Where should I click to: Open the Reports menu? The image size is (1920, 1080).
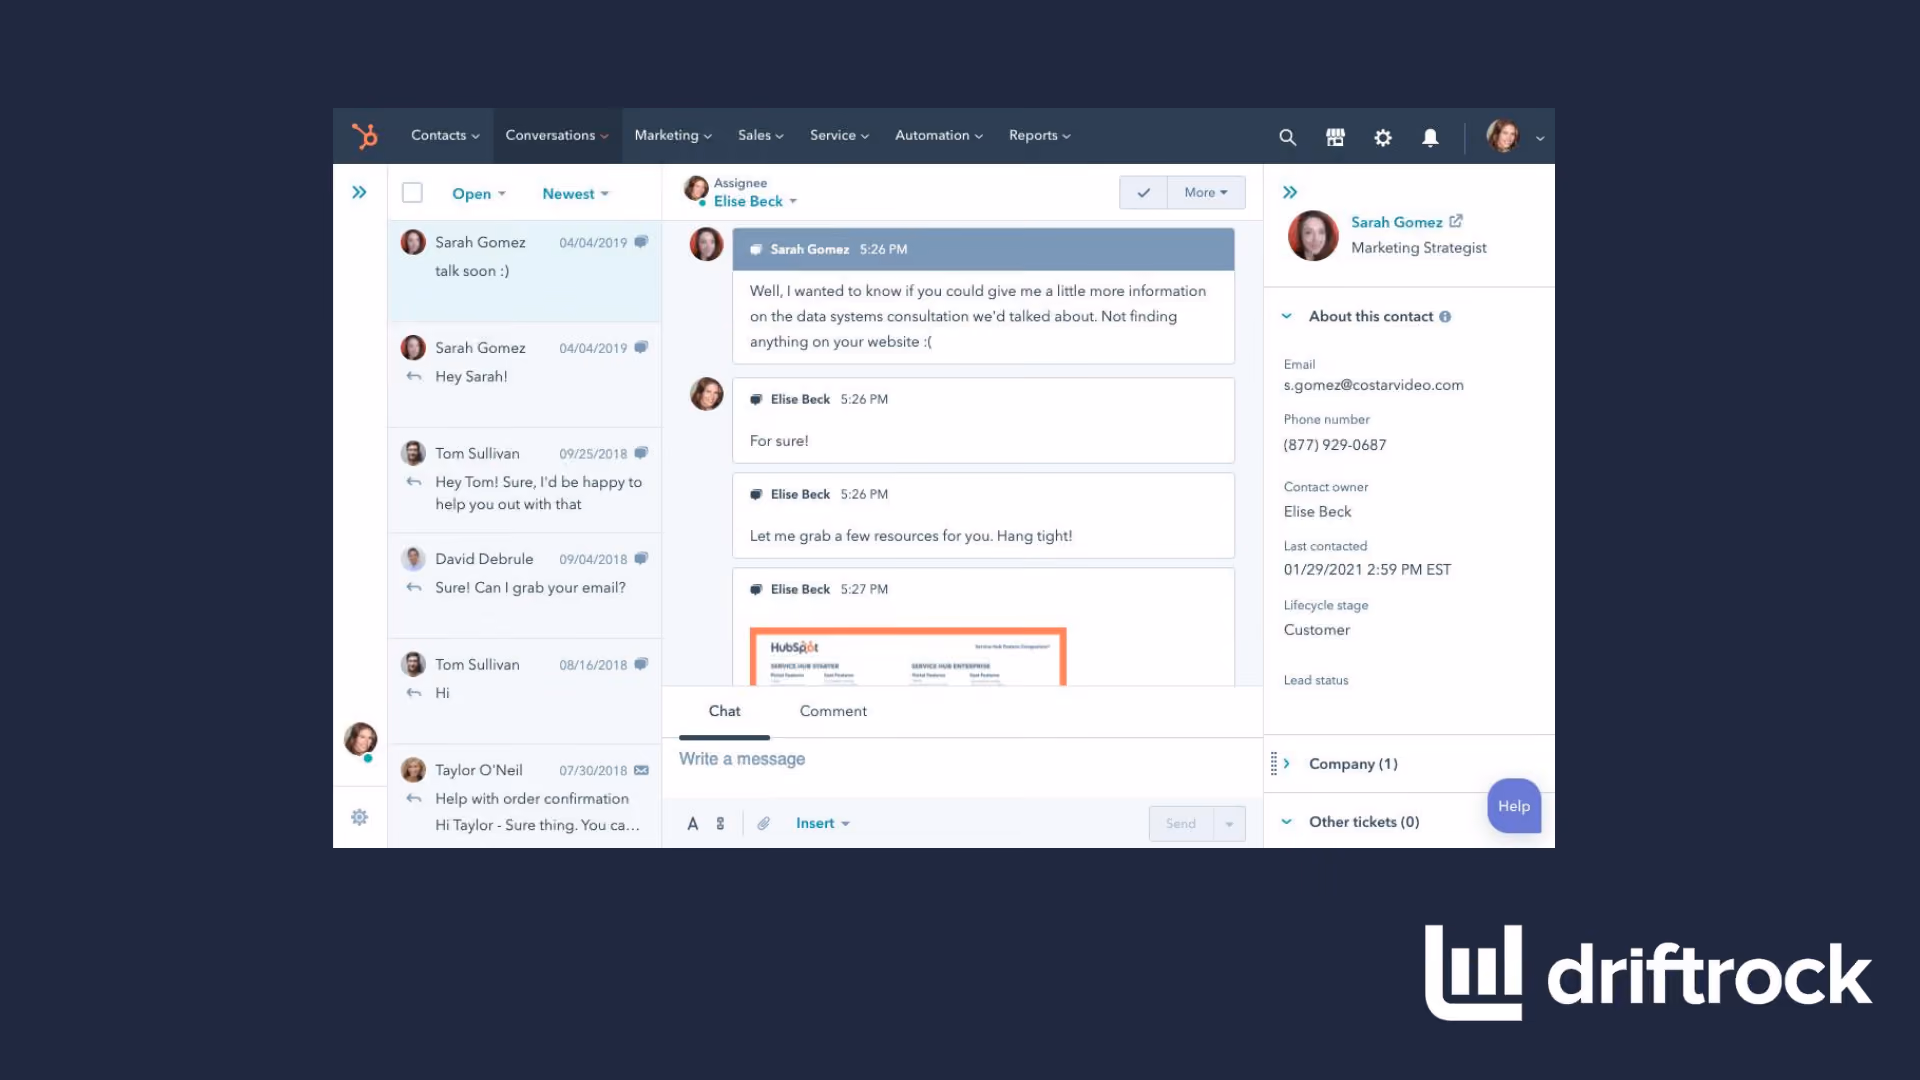[1040, 135]
